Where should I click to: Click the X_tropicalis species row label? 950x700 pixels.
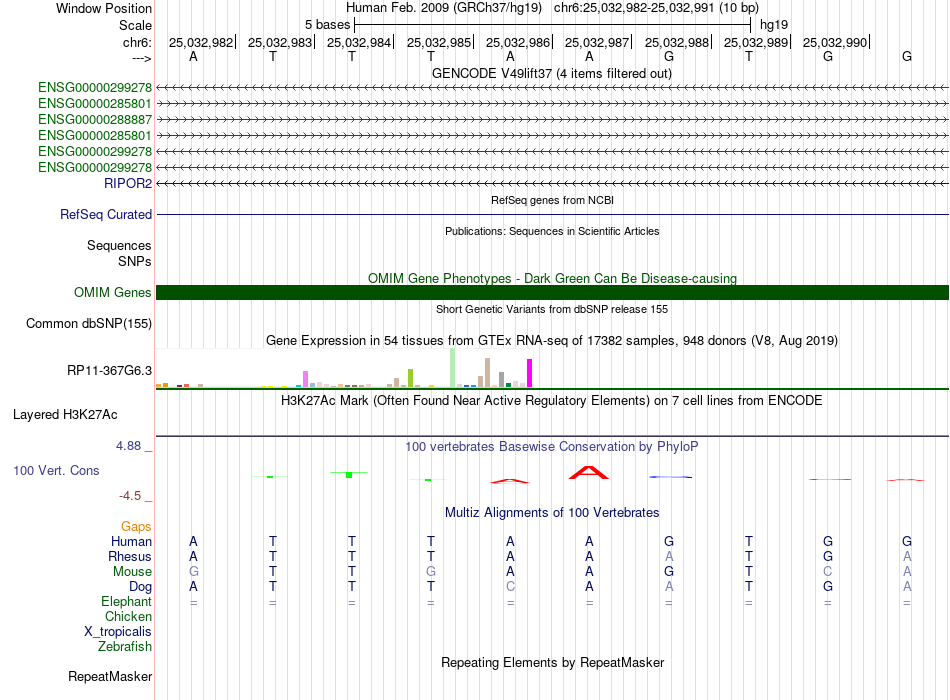coord(118,632)
